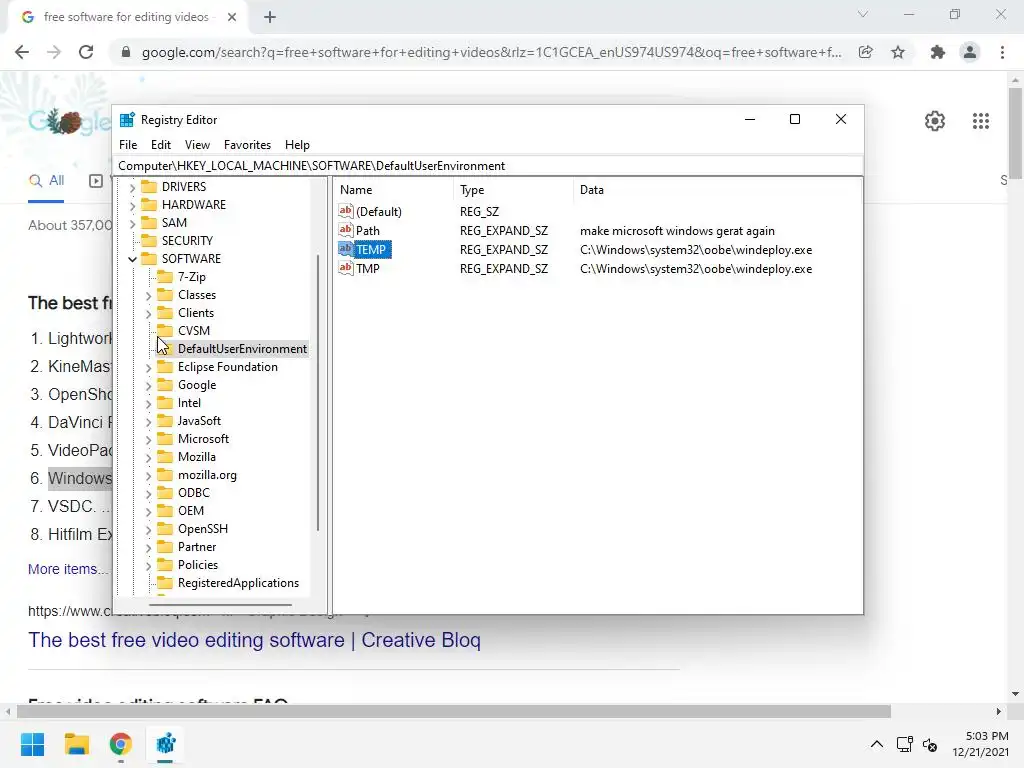Open the Windows Start menu

pyautogui.click(x=32, y=744)
